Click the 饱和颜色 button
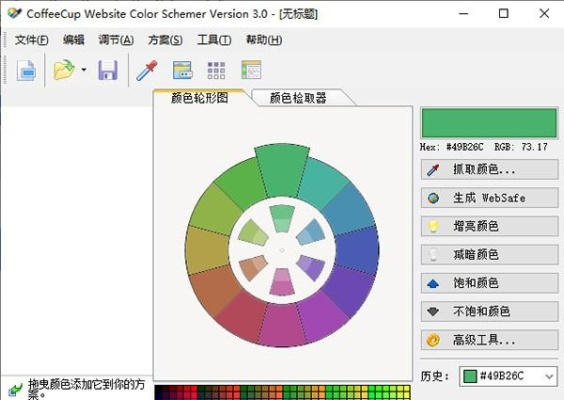Screen dimensions: 564x400 (x=490, y=283)
